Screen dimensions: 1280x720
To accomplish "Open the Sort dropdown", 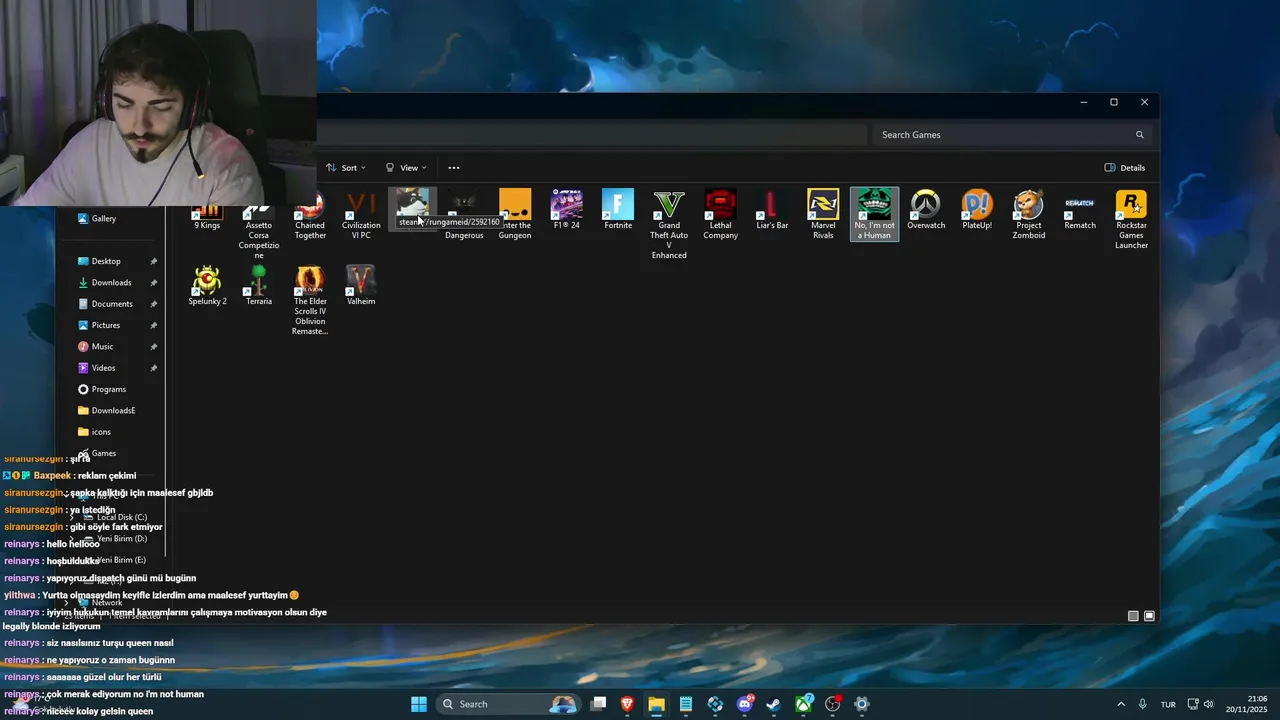I will click(x=346, y=168).
